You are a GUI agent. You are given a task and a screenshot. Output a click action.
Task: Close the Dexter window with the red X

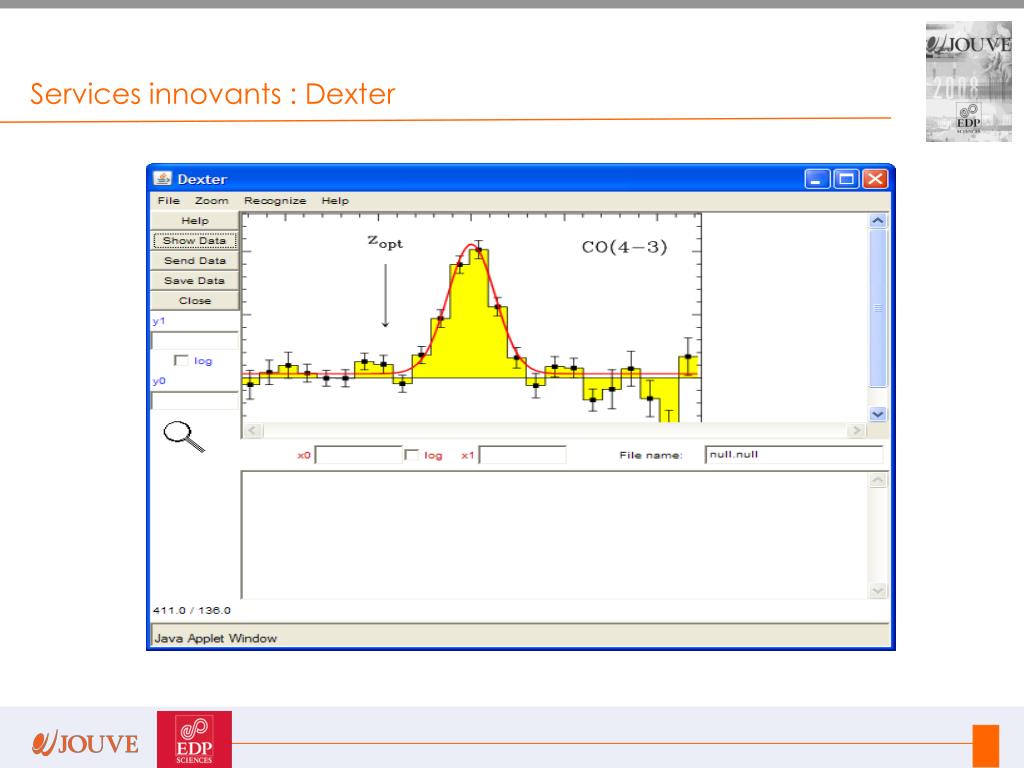pos(875,178)
